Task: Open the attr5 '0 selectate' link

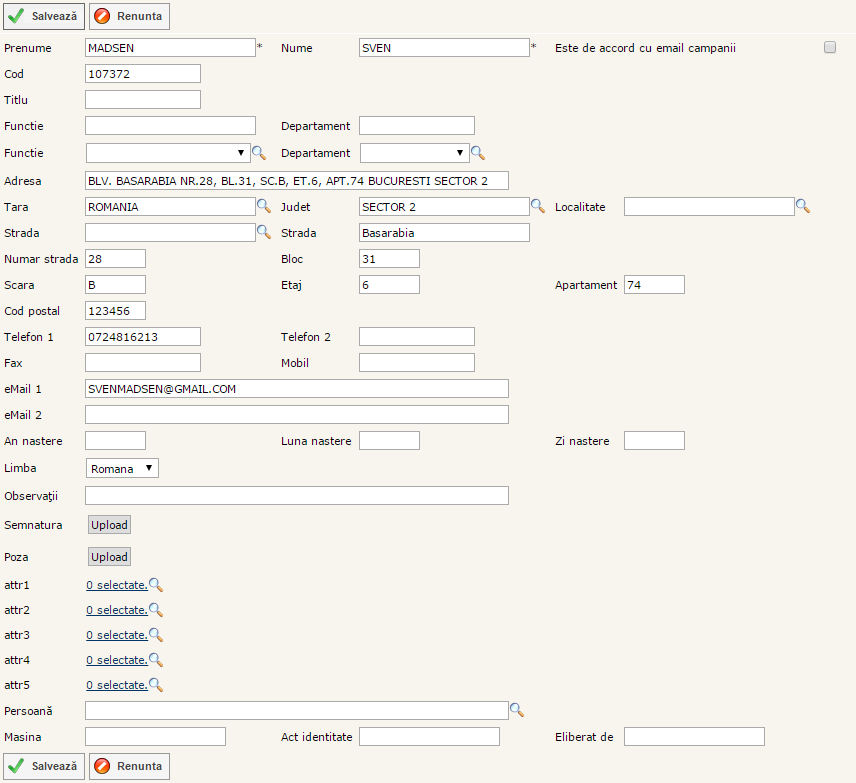Action: pos(116,685)
